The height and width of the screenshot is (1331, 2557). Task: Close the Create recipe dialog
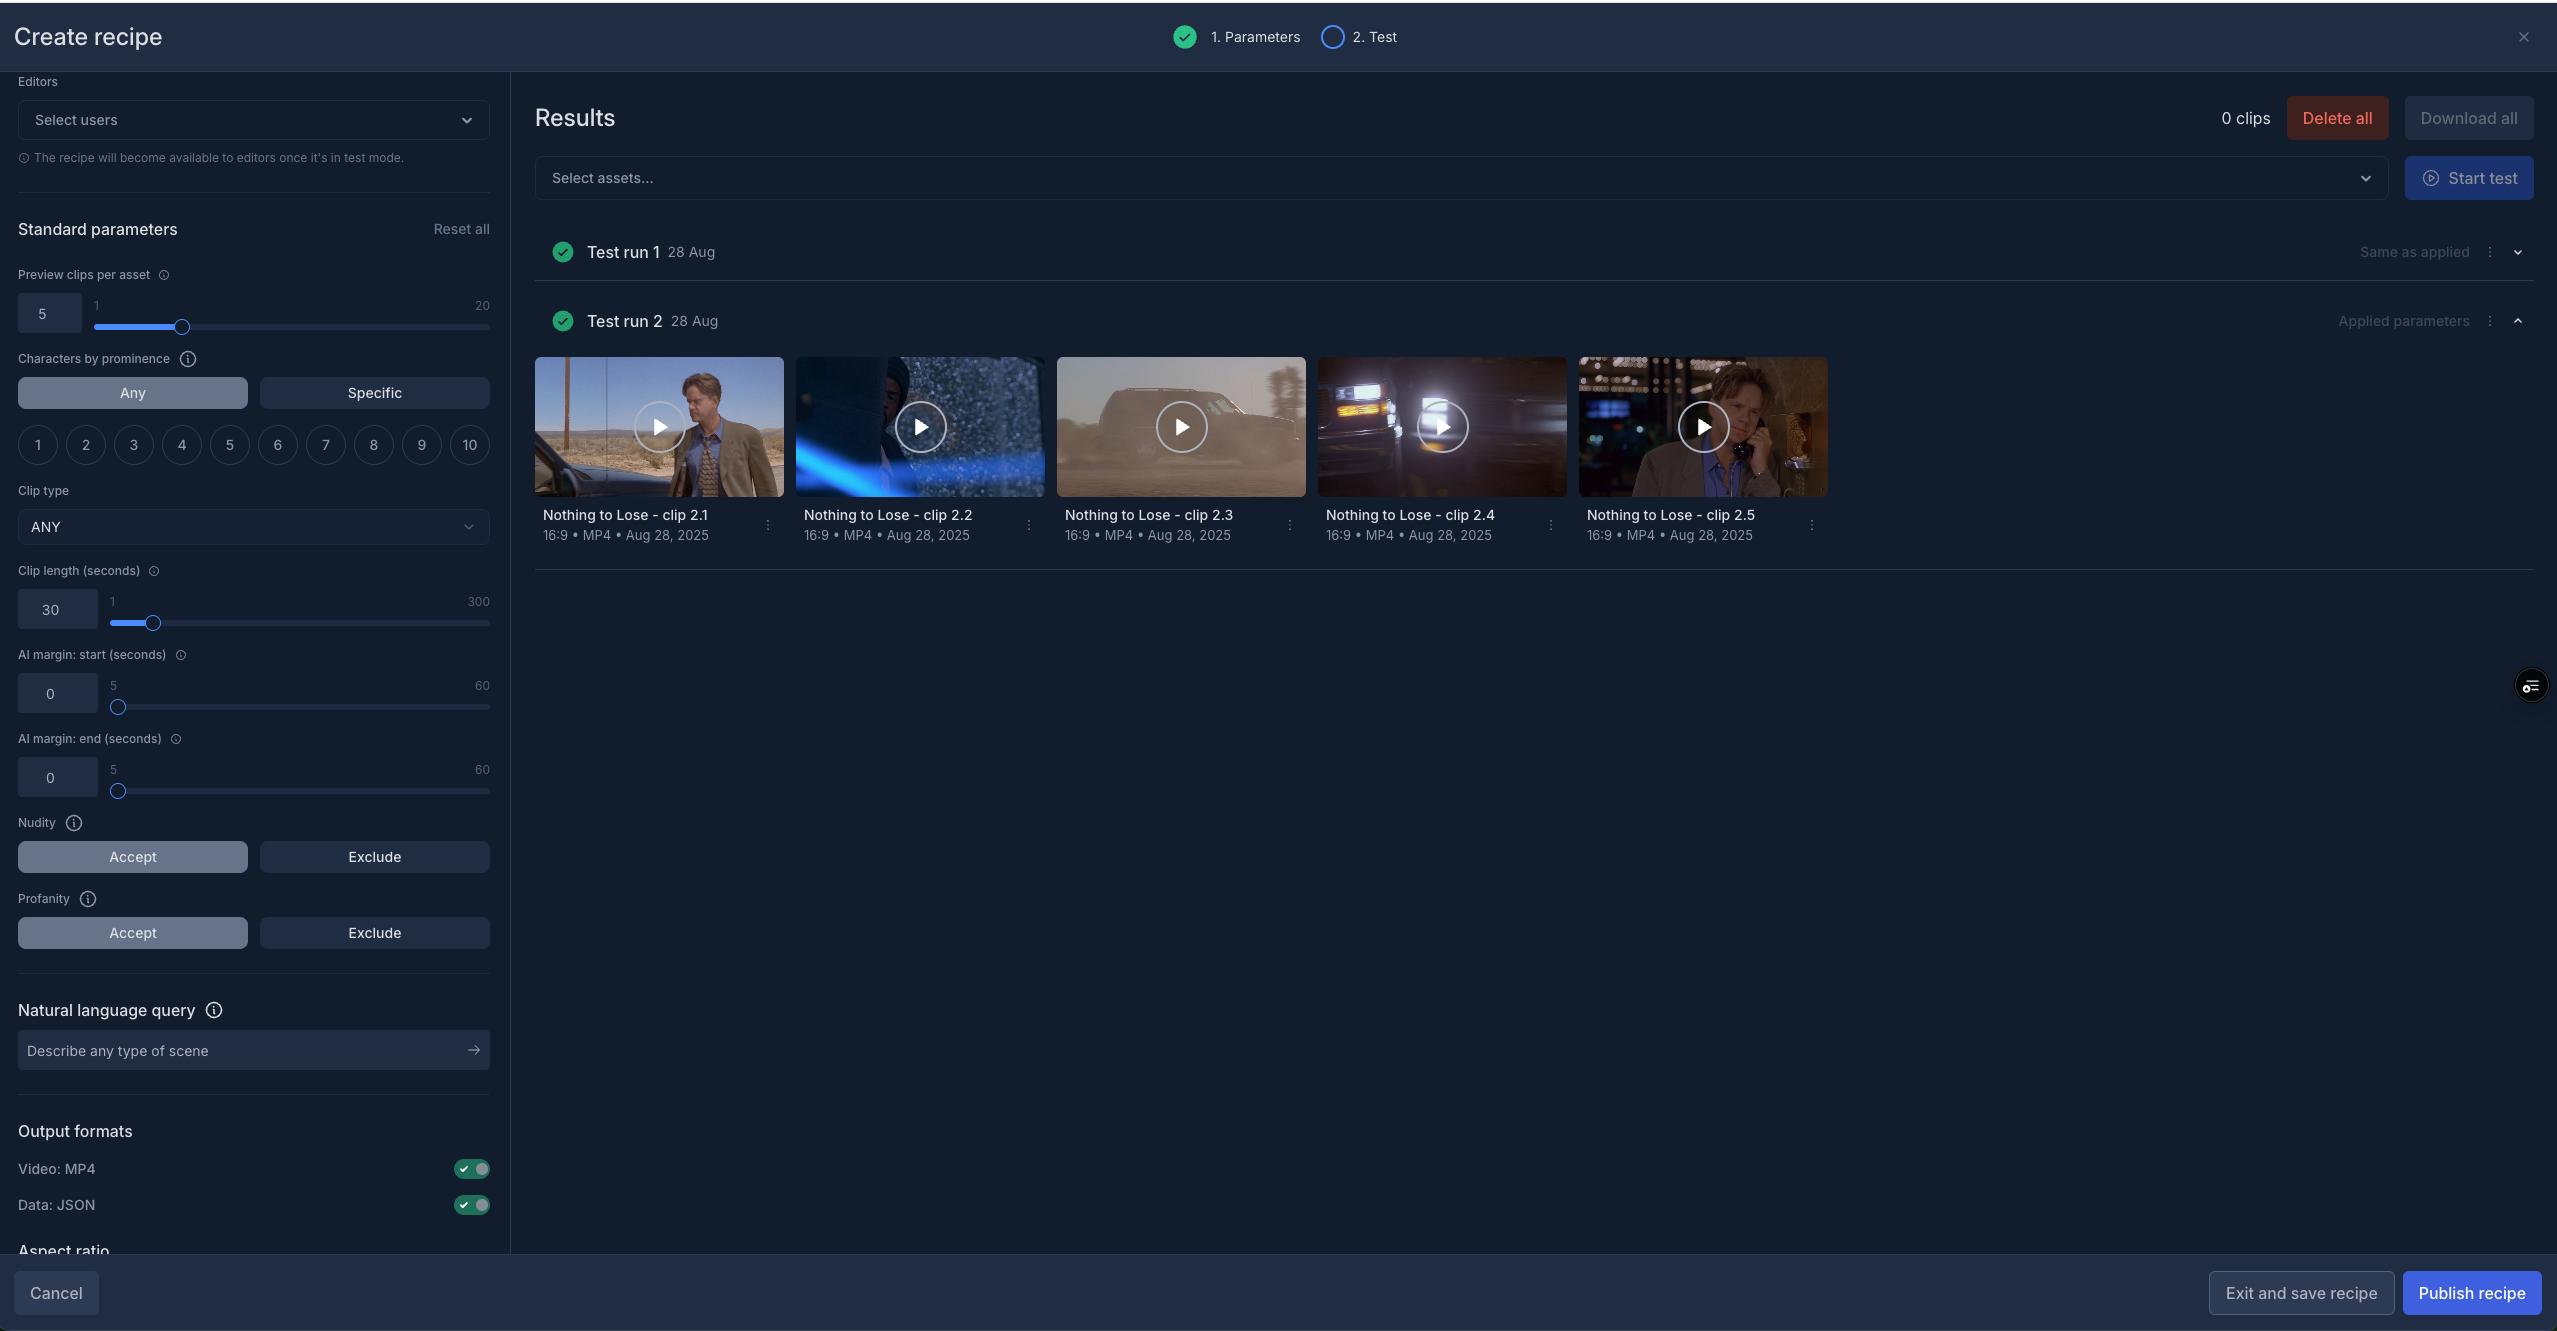[2524, 37]
